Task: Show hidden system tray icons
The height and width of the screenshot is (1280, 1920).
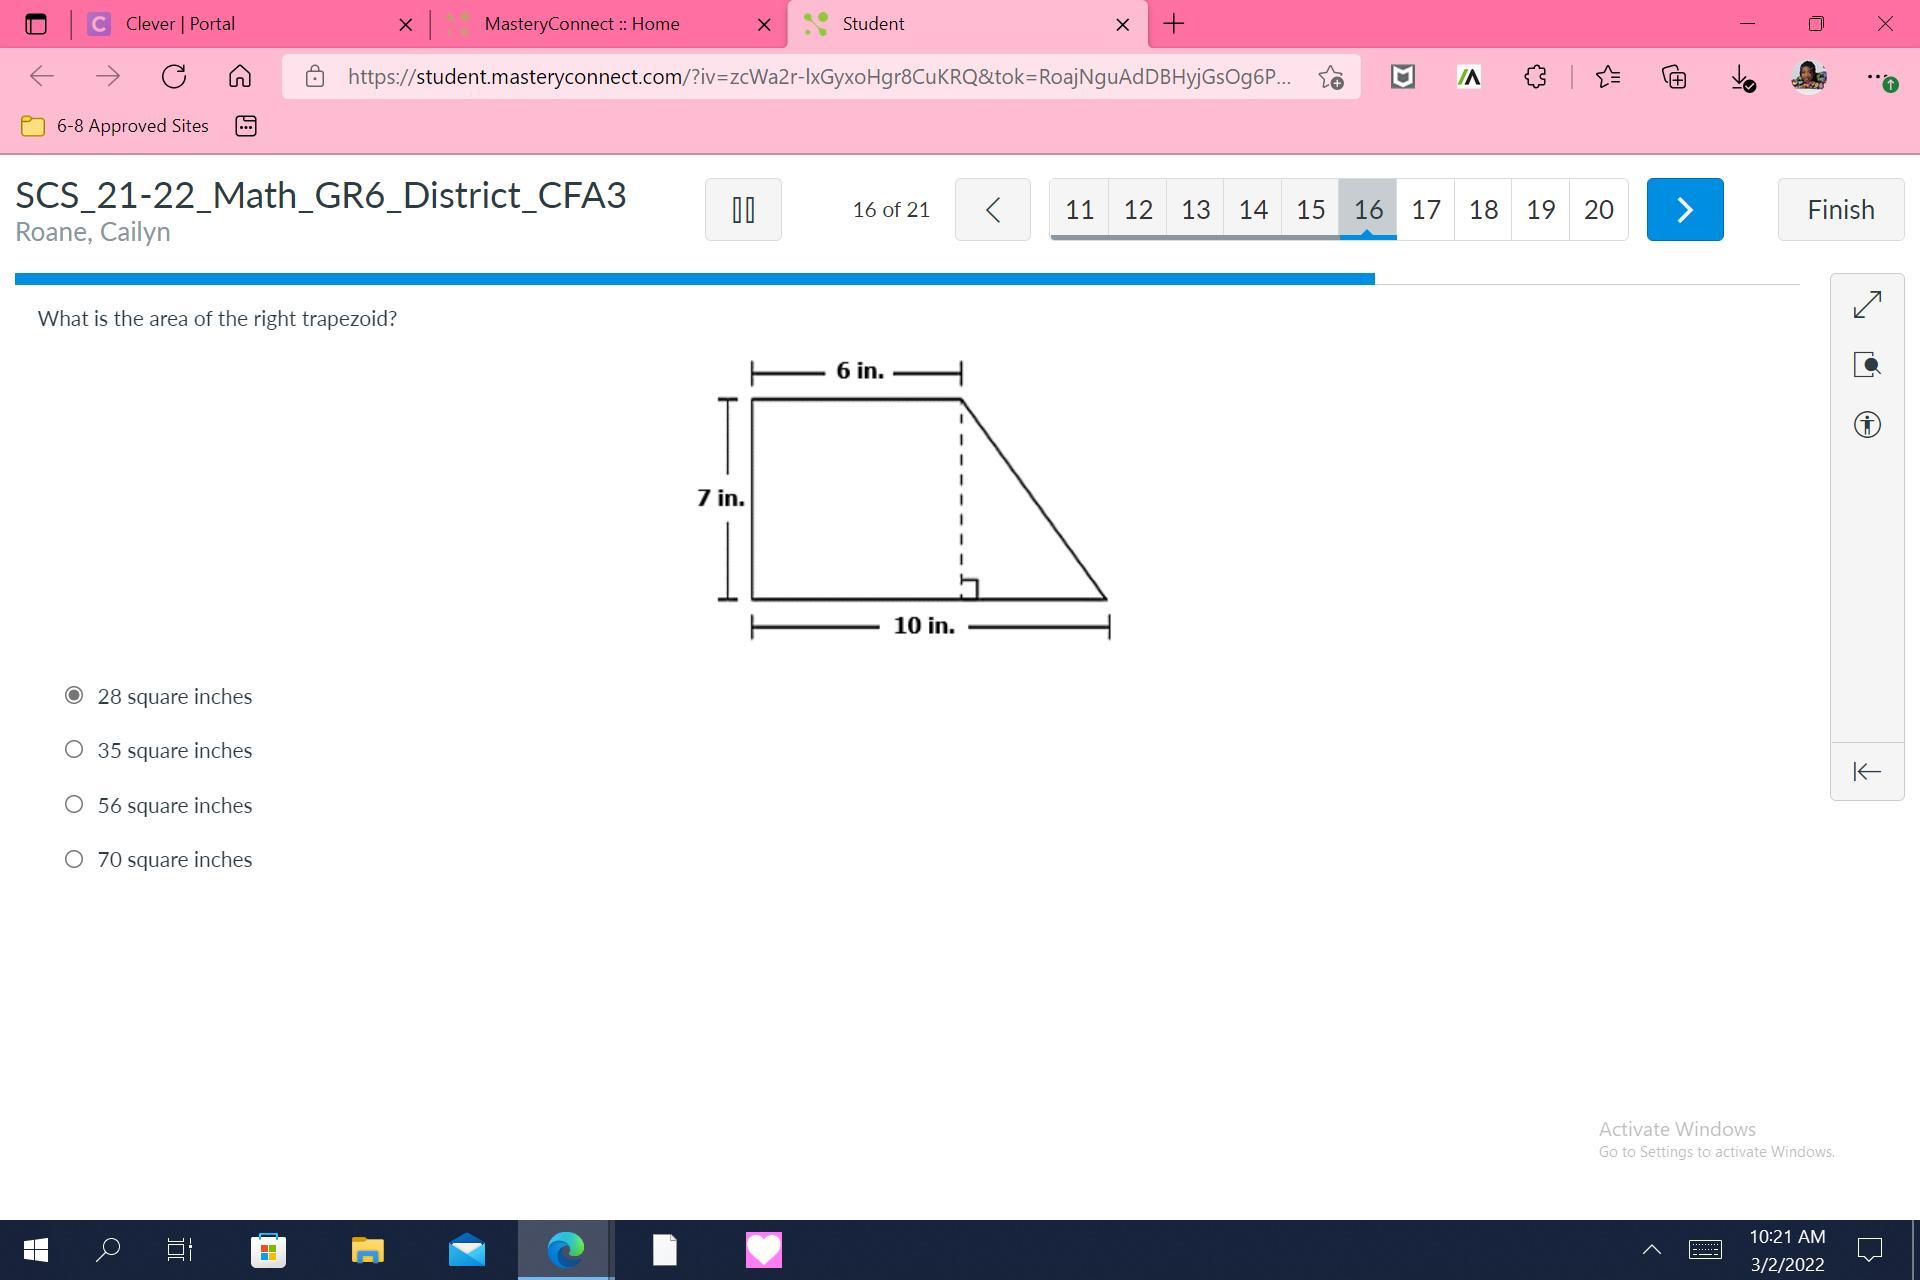Action: [1651, 1249]
